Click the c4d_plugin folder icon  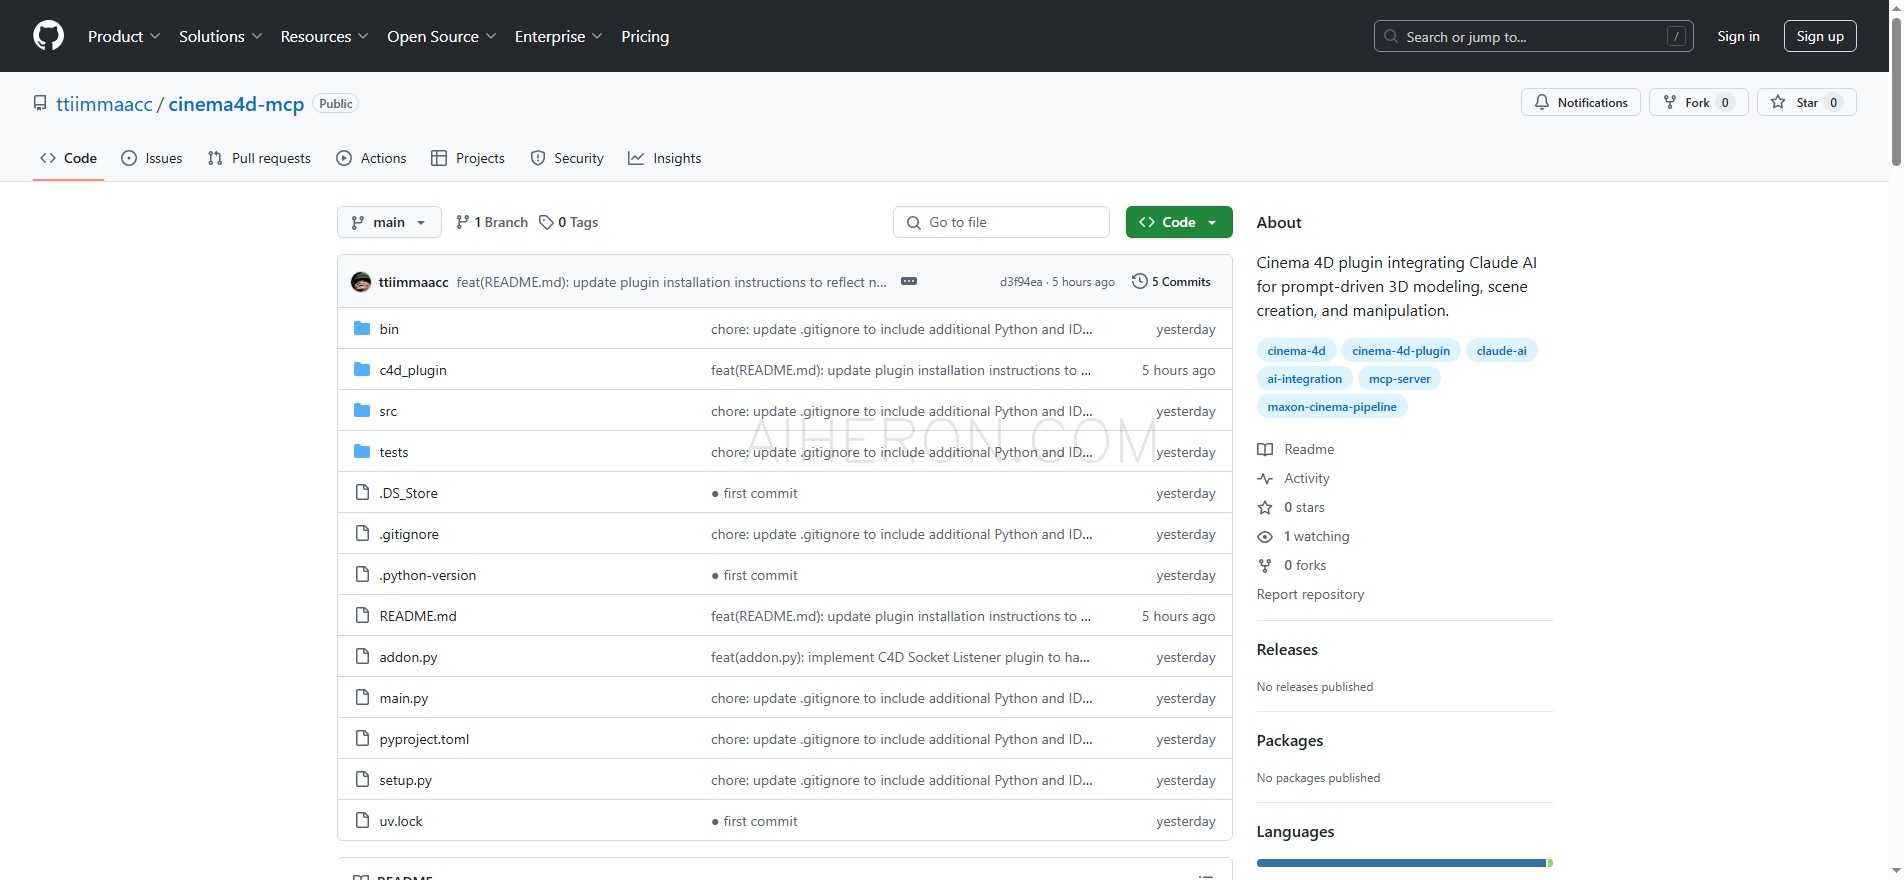coord(362,370)
